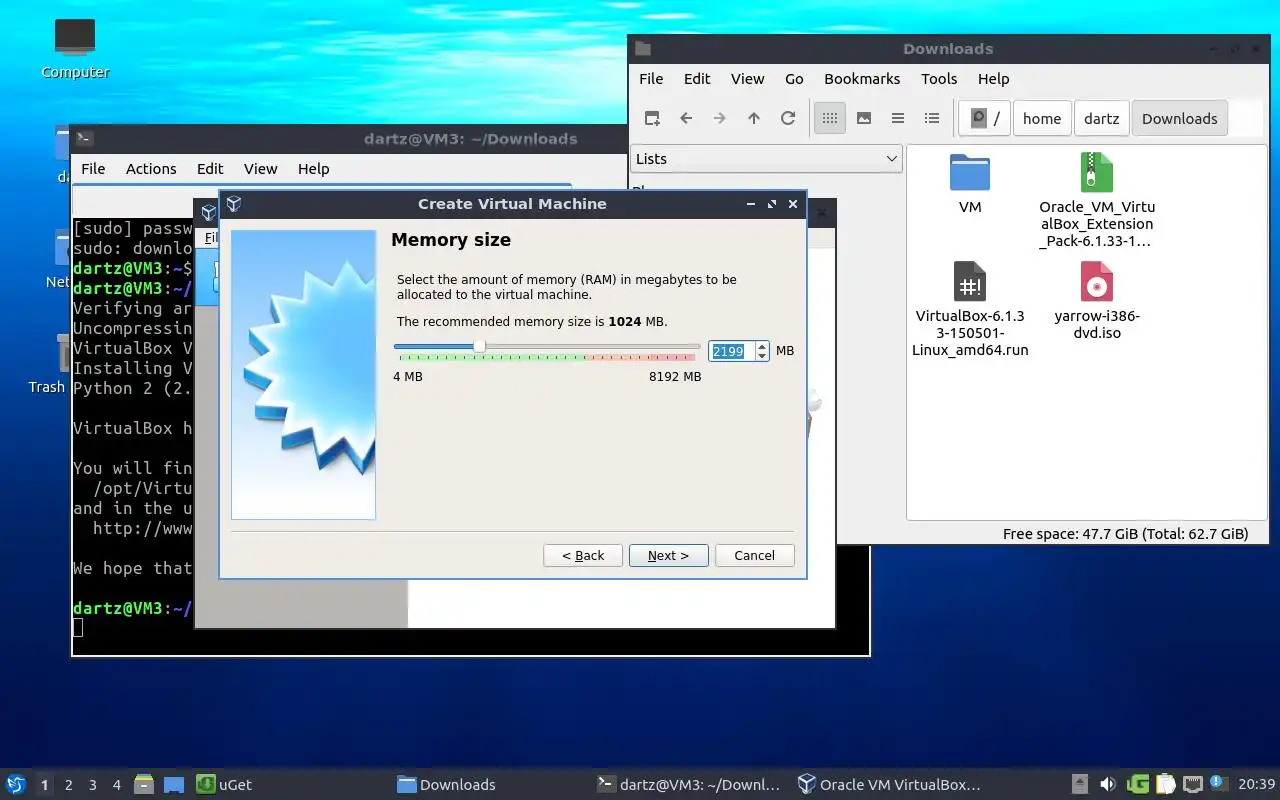Viewport: 1280px width, 800px height.
Task: Open Help menu in Downloads file manager
Action: point(993,78)
